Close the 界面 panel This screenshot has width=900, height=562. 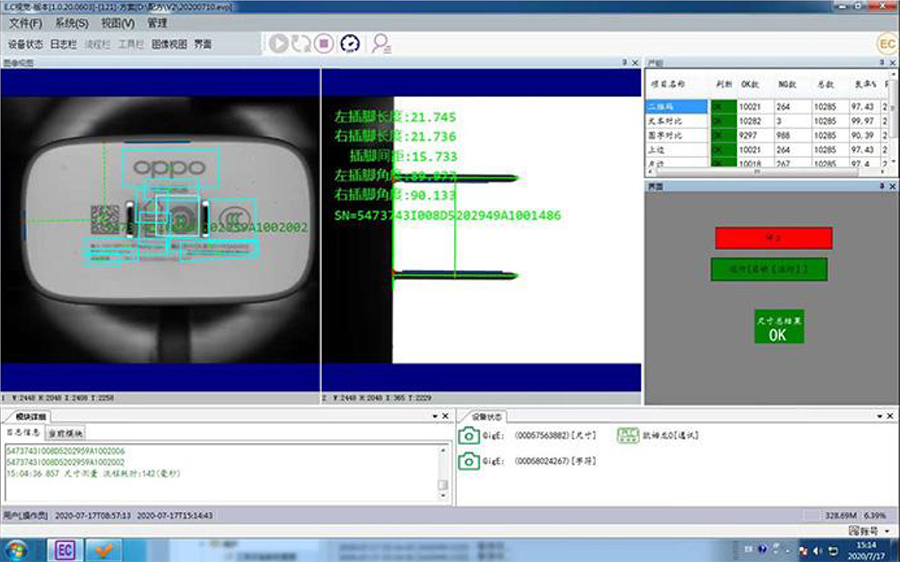point(893,186)
